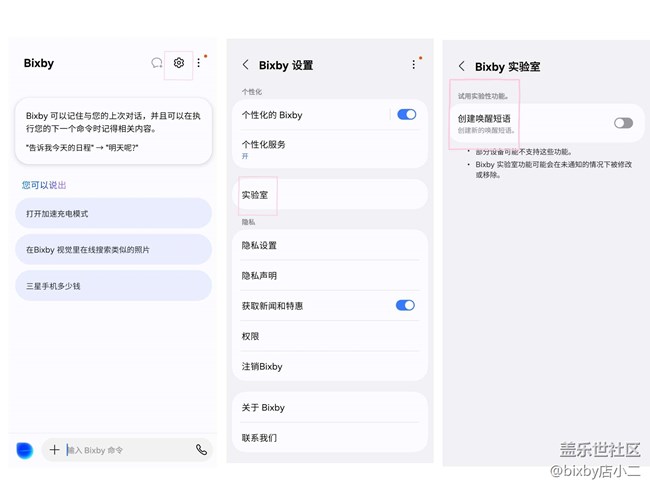Open Bixby settings gear icon
This screenshot has height=488, width=650.
[178, 63]
